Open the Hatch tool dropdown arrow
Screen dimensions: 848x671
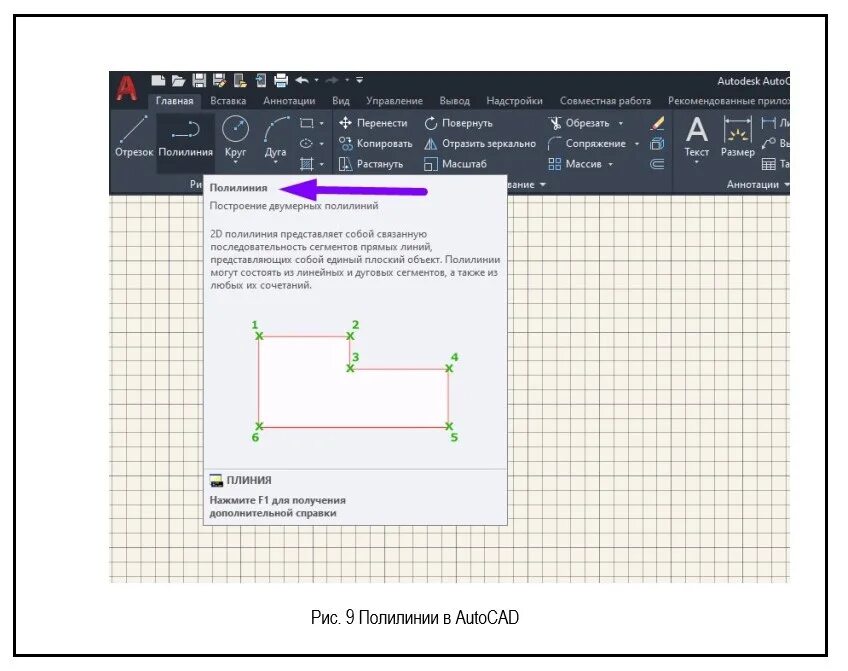[322, 164]
